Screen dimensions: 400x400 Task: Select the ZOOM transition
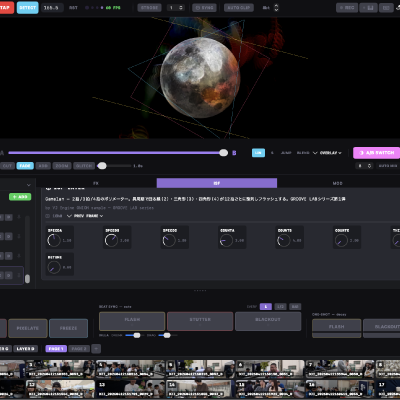point(62,166)
